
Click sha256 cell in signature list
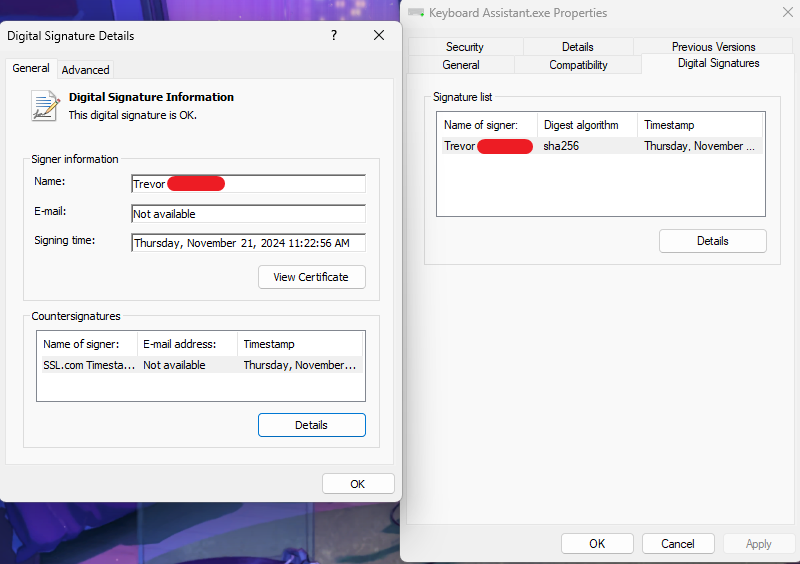pos(561,146)
